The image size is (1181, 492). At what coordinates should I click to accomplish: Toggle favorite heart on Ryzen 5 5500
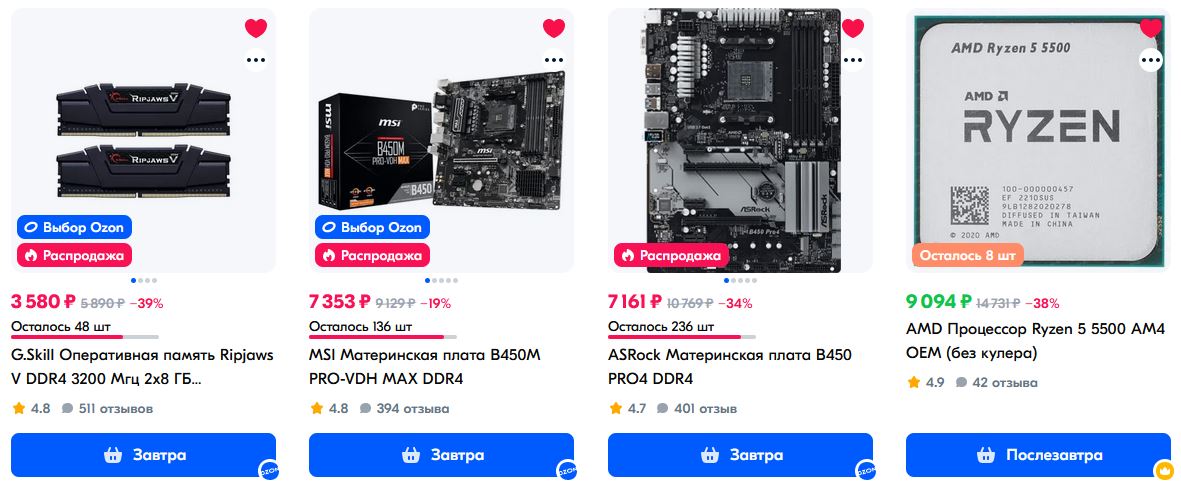click(x=1151, y=29)
